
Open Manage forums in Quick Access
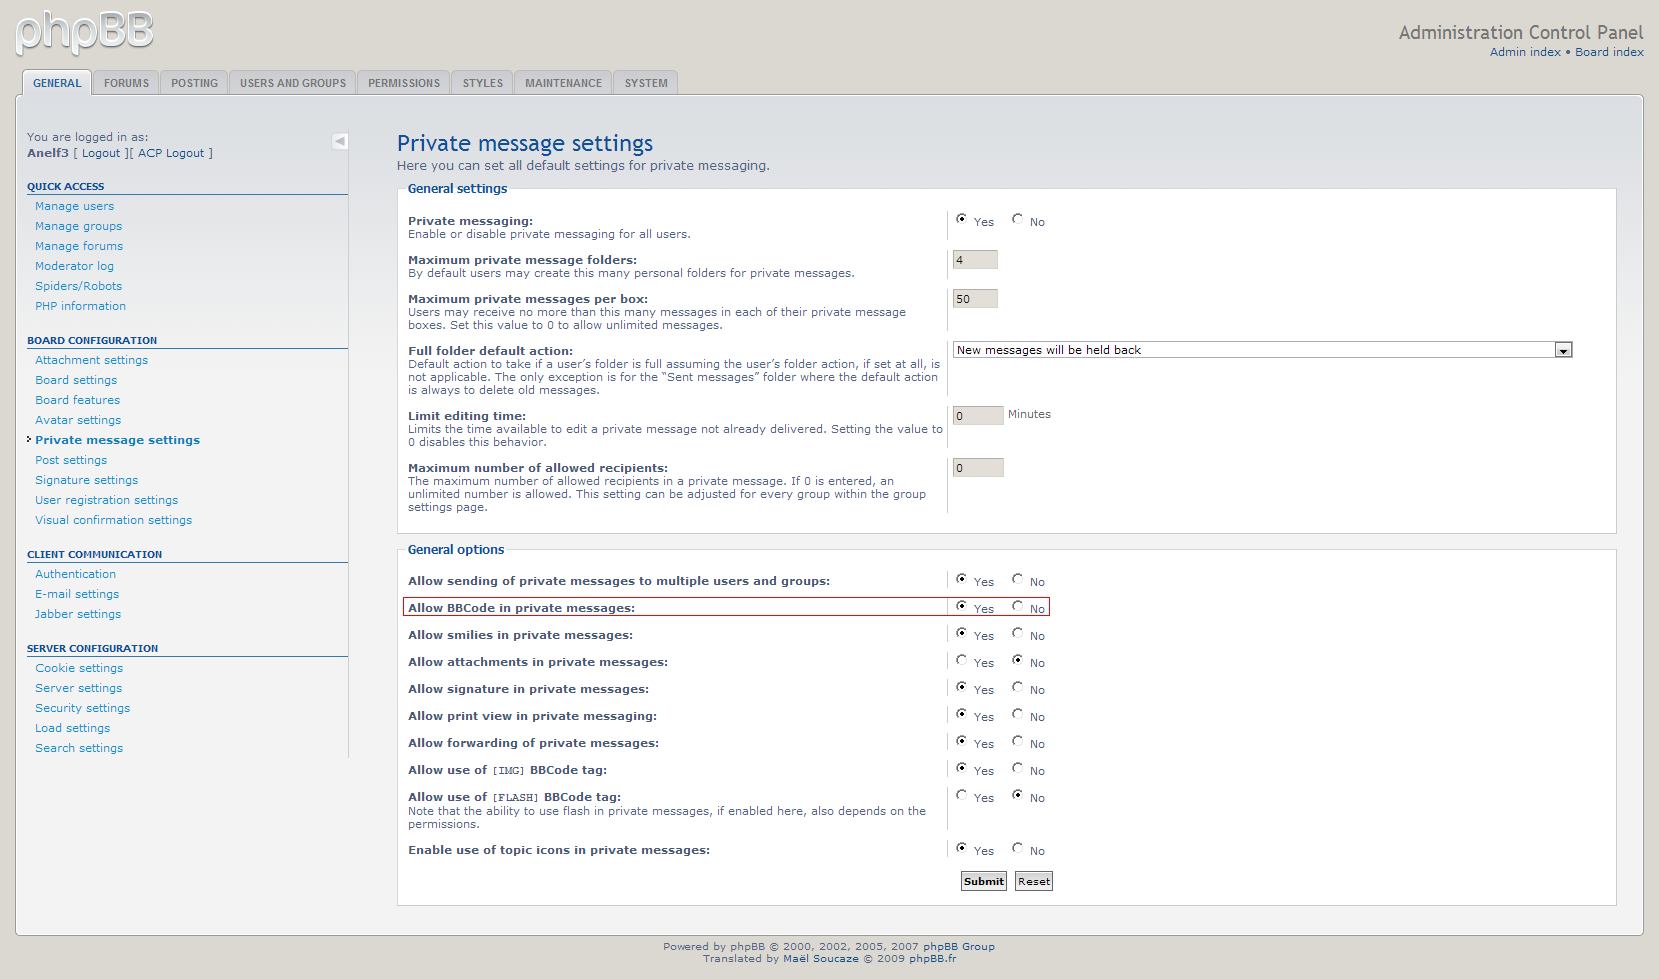click(79, 246)
